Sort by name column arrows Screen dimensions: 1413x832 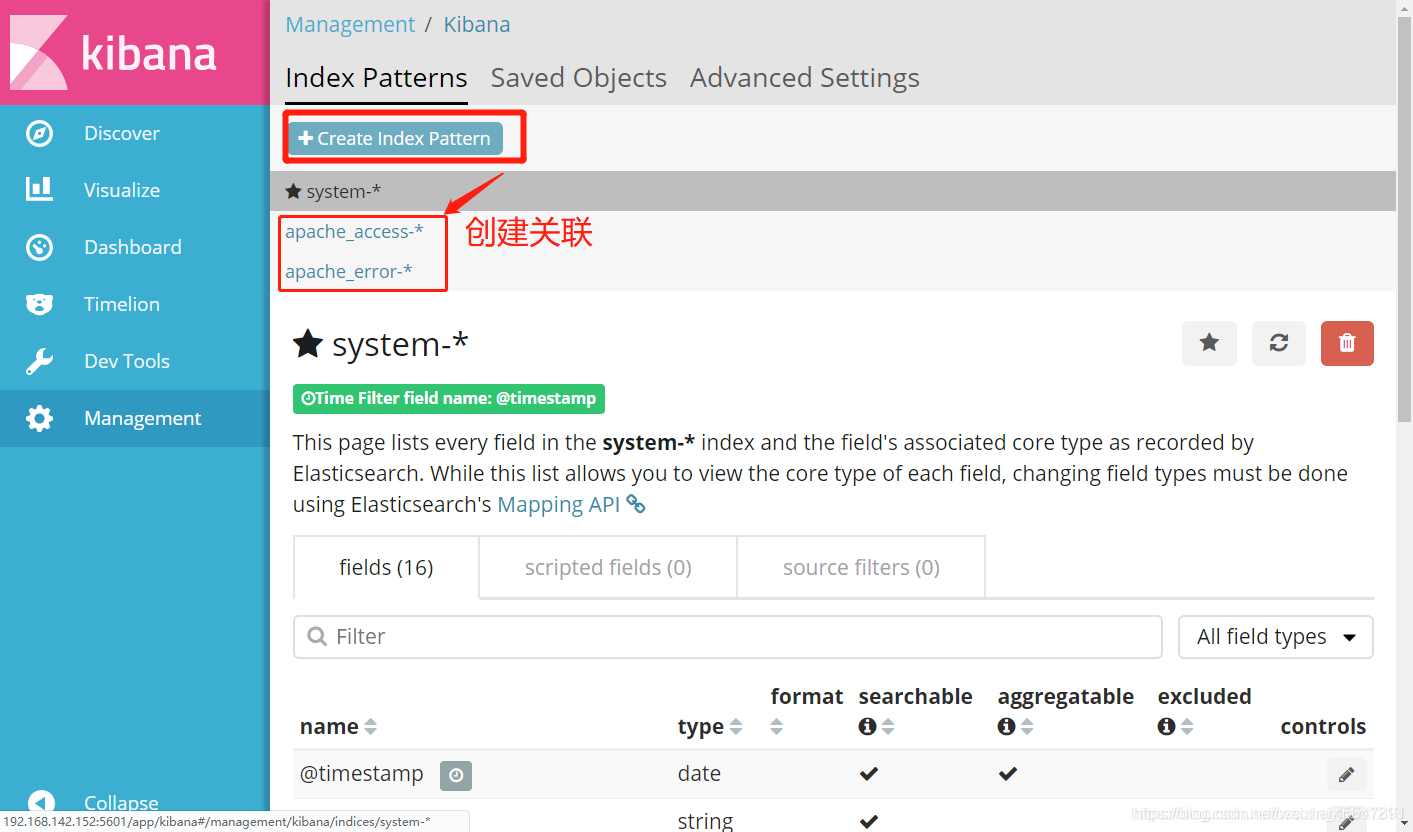[x=371, y=727]
